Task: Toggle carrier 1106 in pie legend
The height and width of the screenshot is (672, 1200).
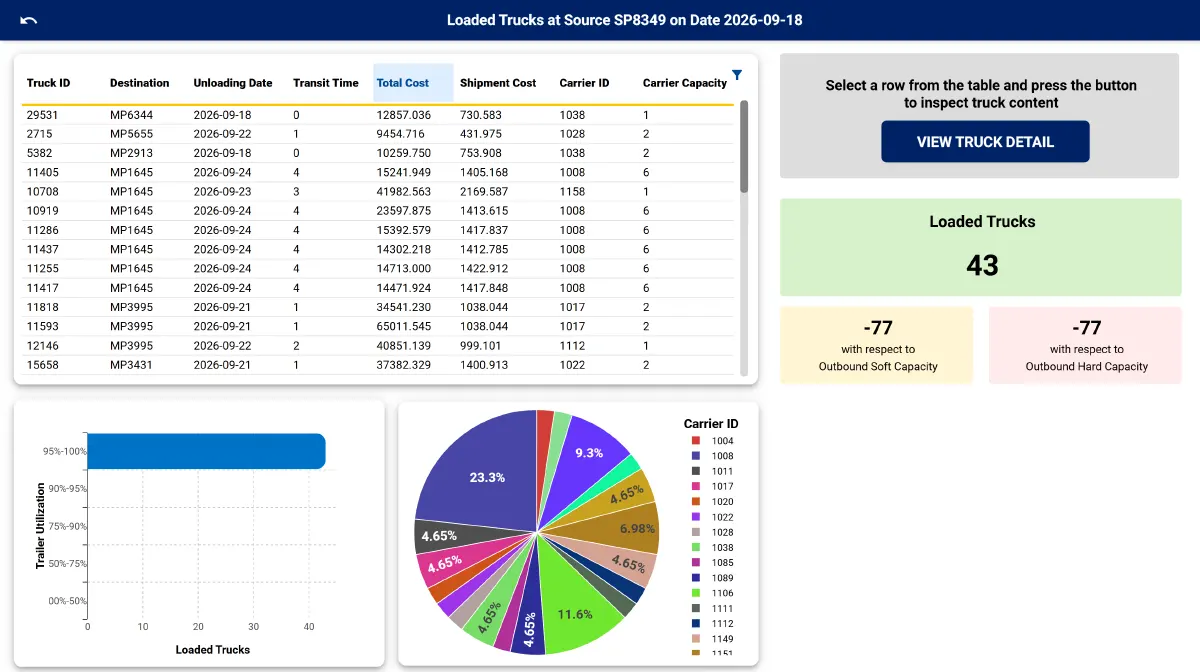Action: (711, 593)
